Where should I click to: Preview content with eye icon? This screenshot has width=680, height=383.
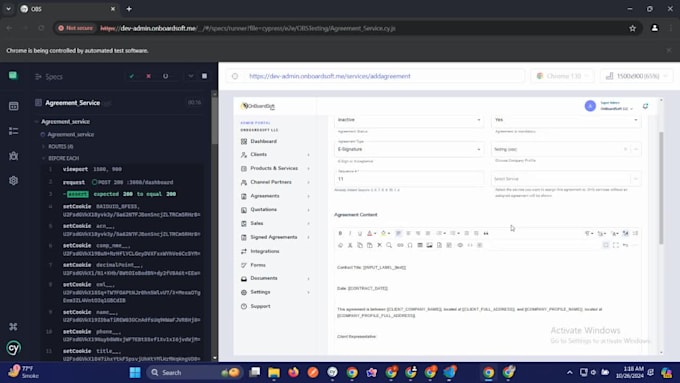click(x=460, y=245)
